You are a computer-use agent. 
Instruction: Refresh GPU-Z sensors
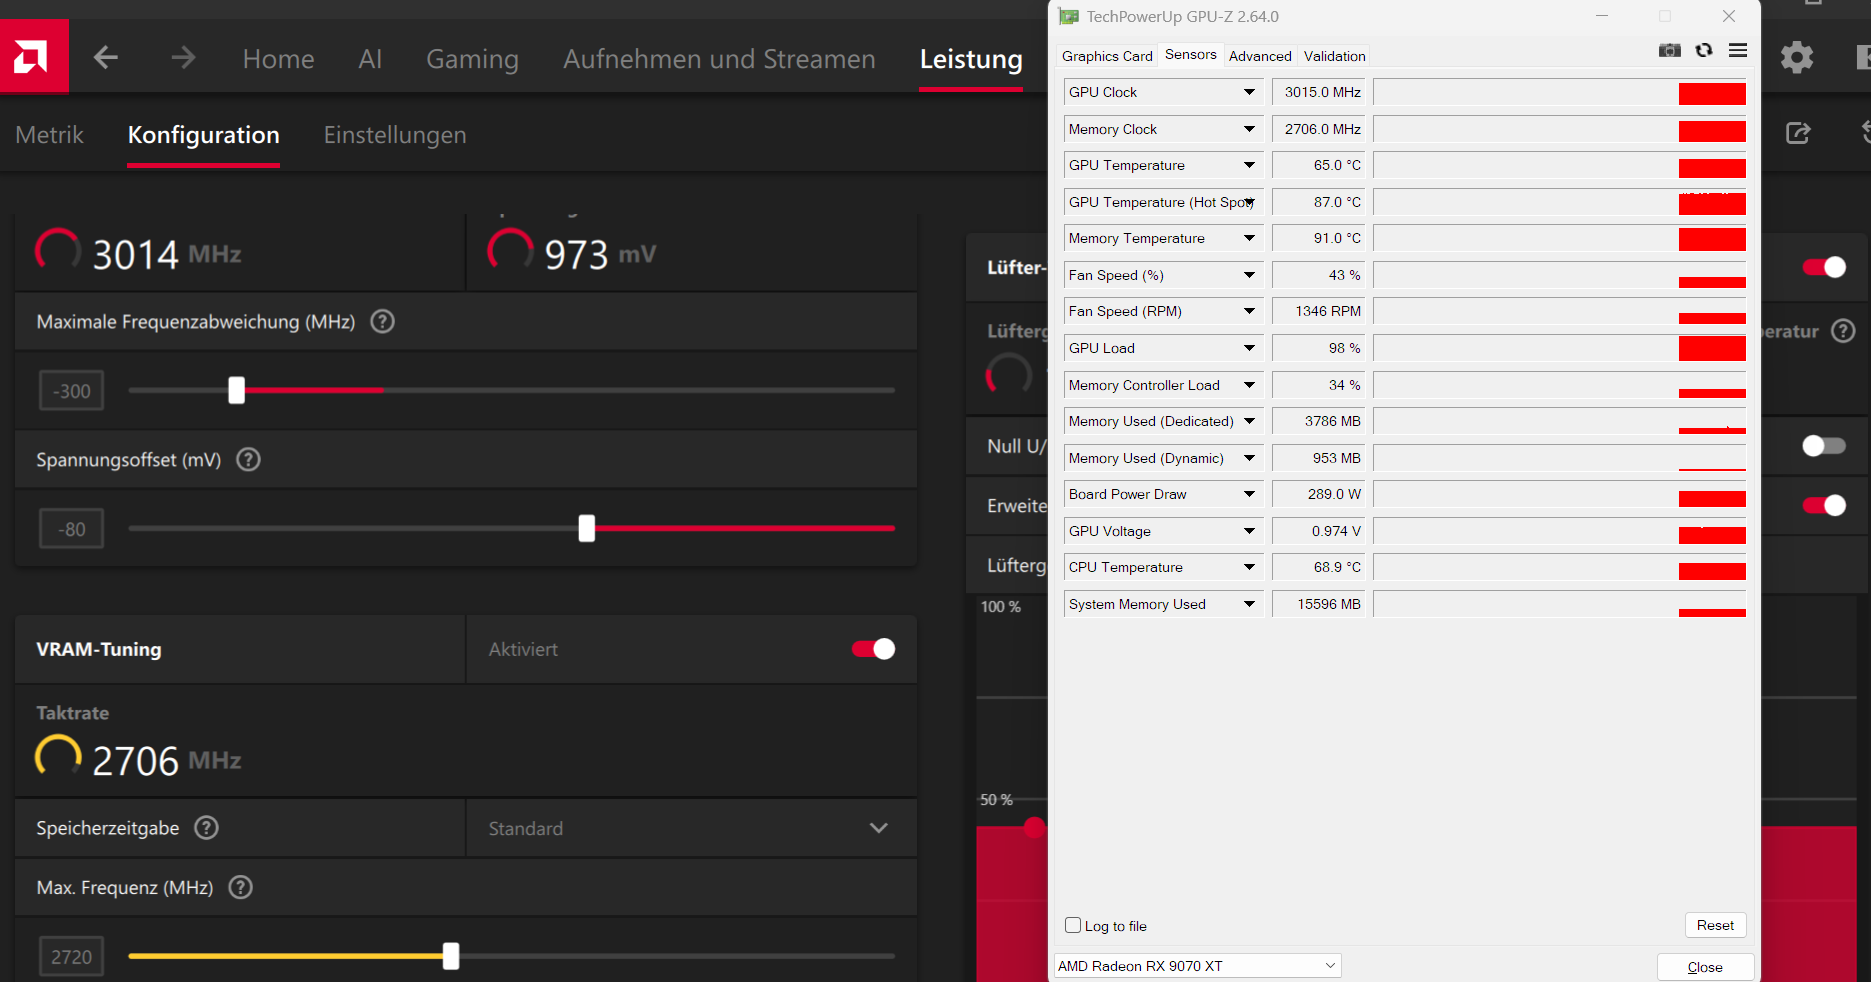coord(1704,50)
